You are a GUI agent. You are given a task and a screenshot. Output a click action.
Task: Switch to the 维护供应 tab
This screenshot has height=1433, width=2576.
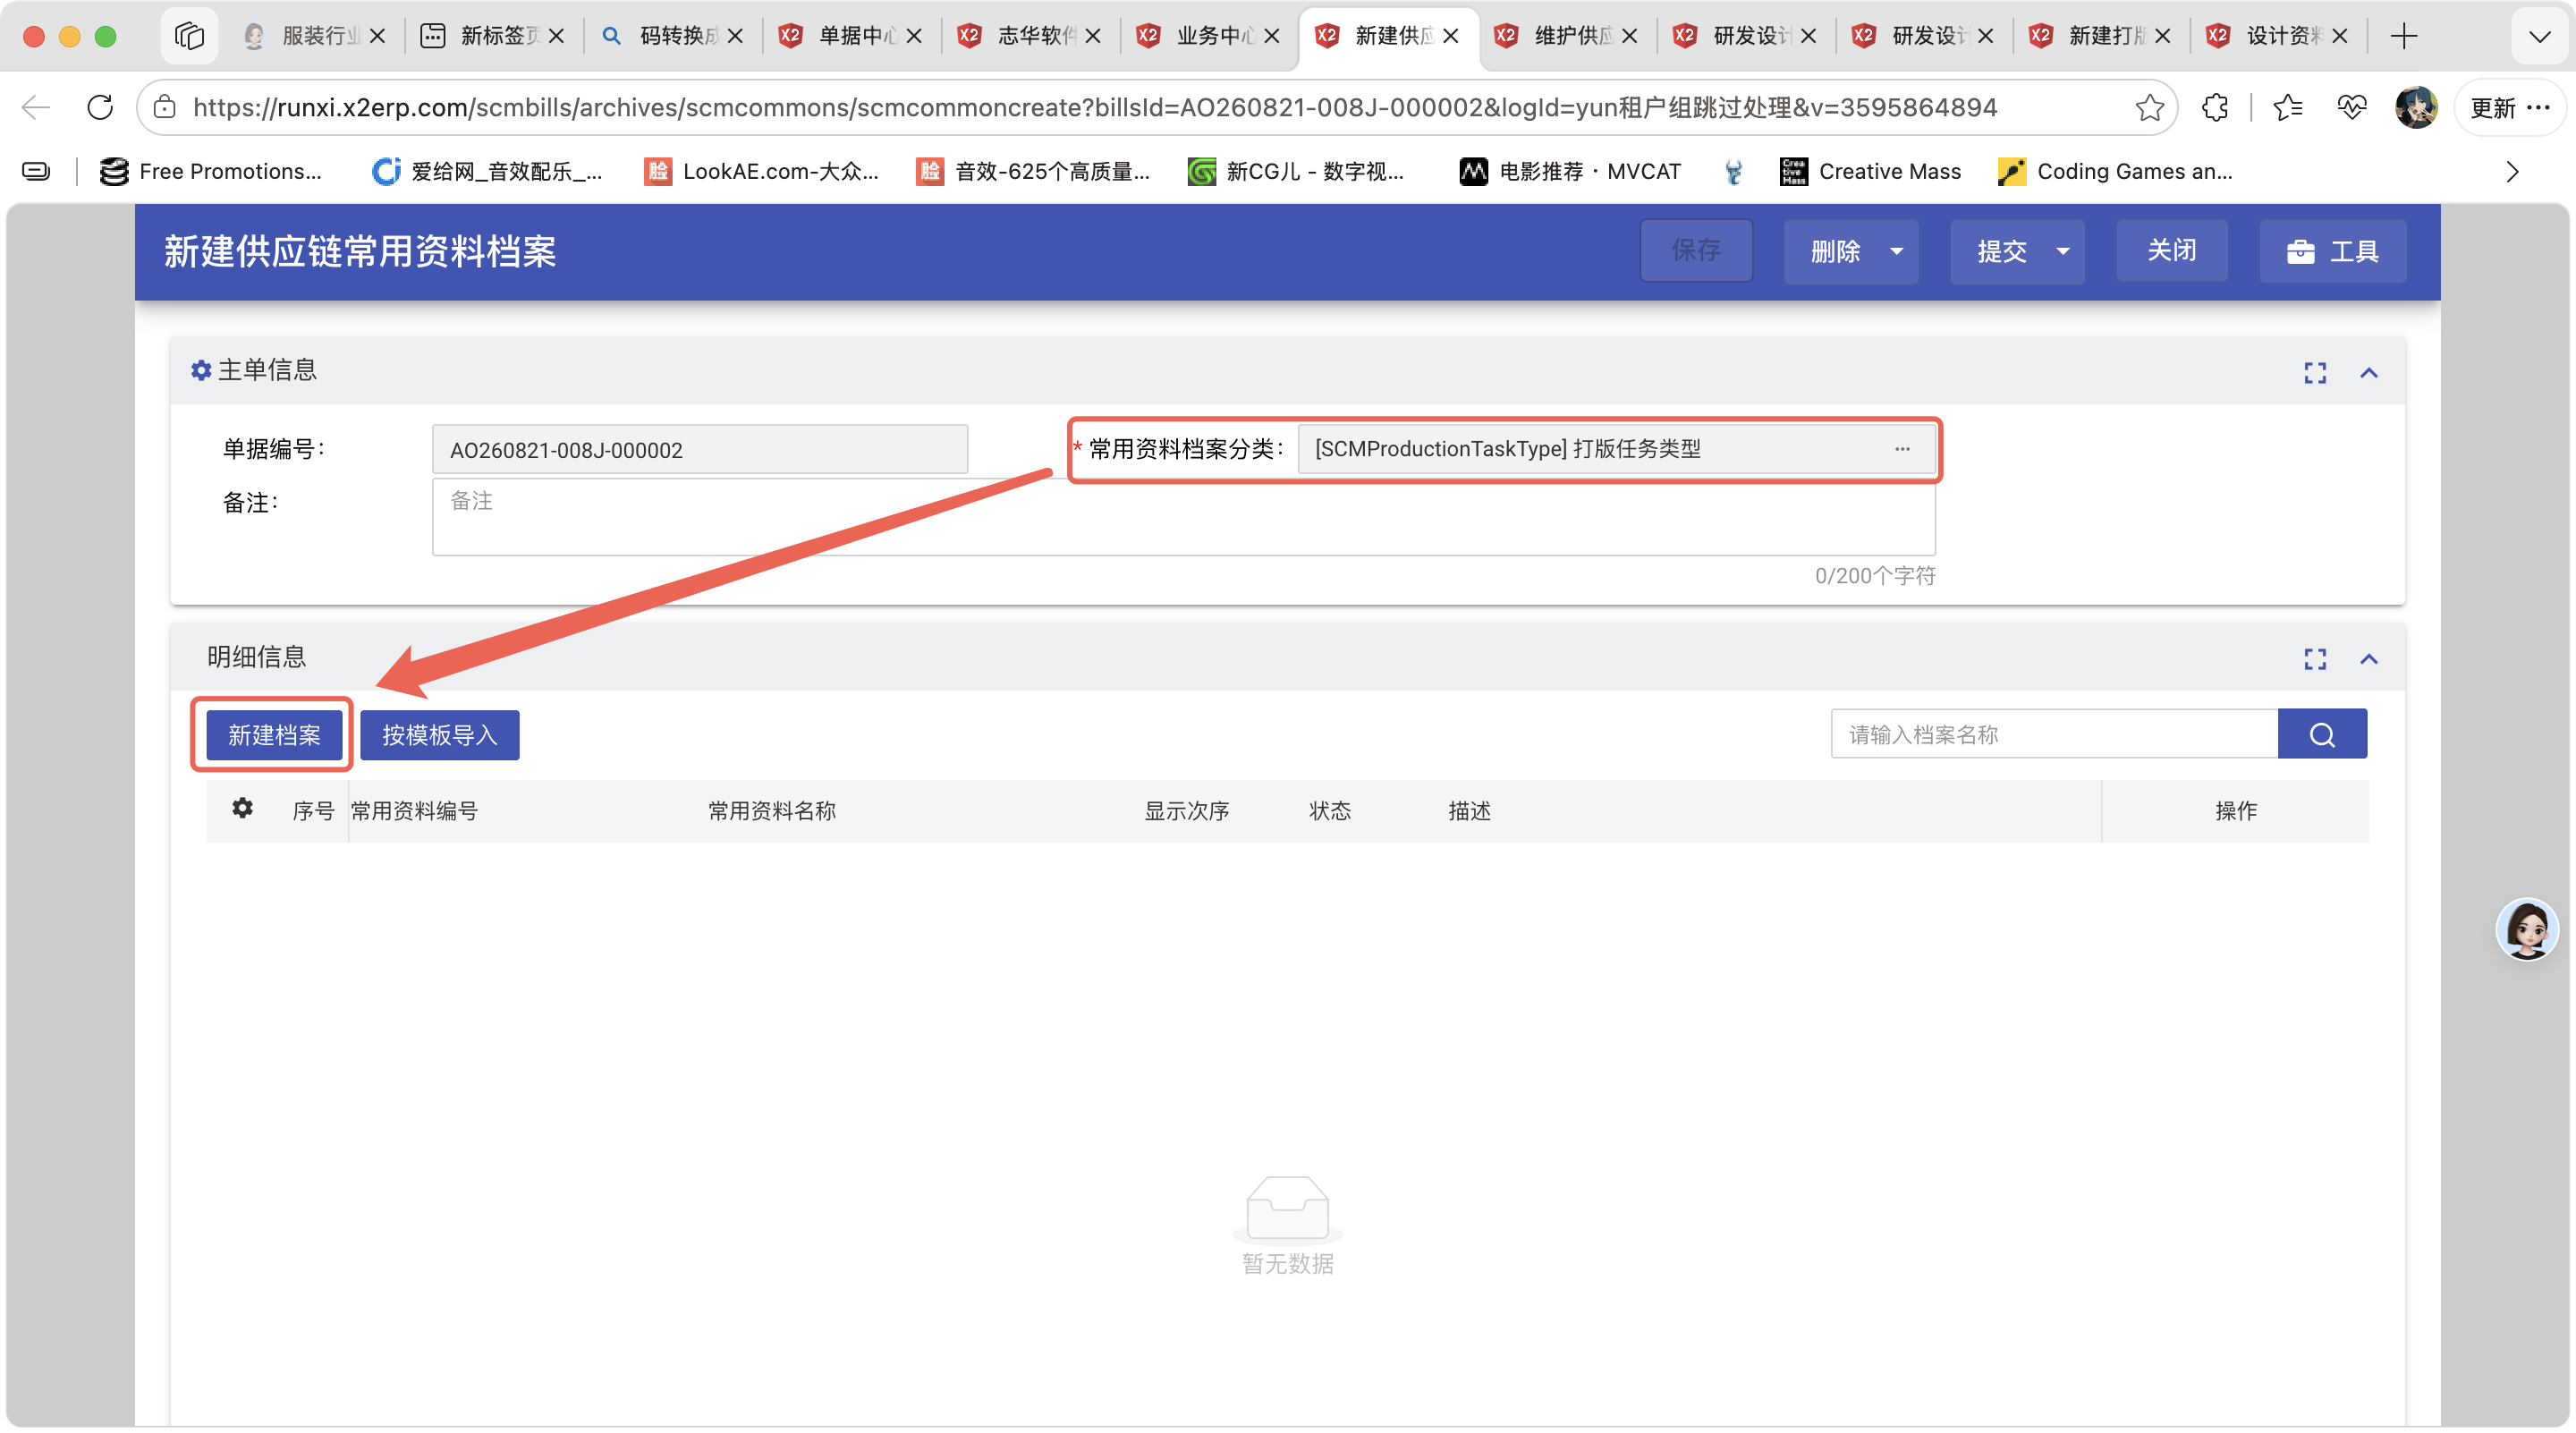1566,36
